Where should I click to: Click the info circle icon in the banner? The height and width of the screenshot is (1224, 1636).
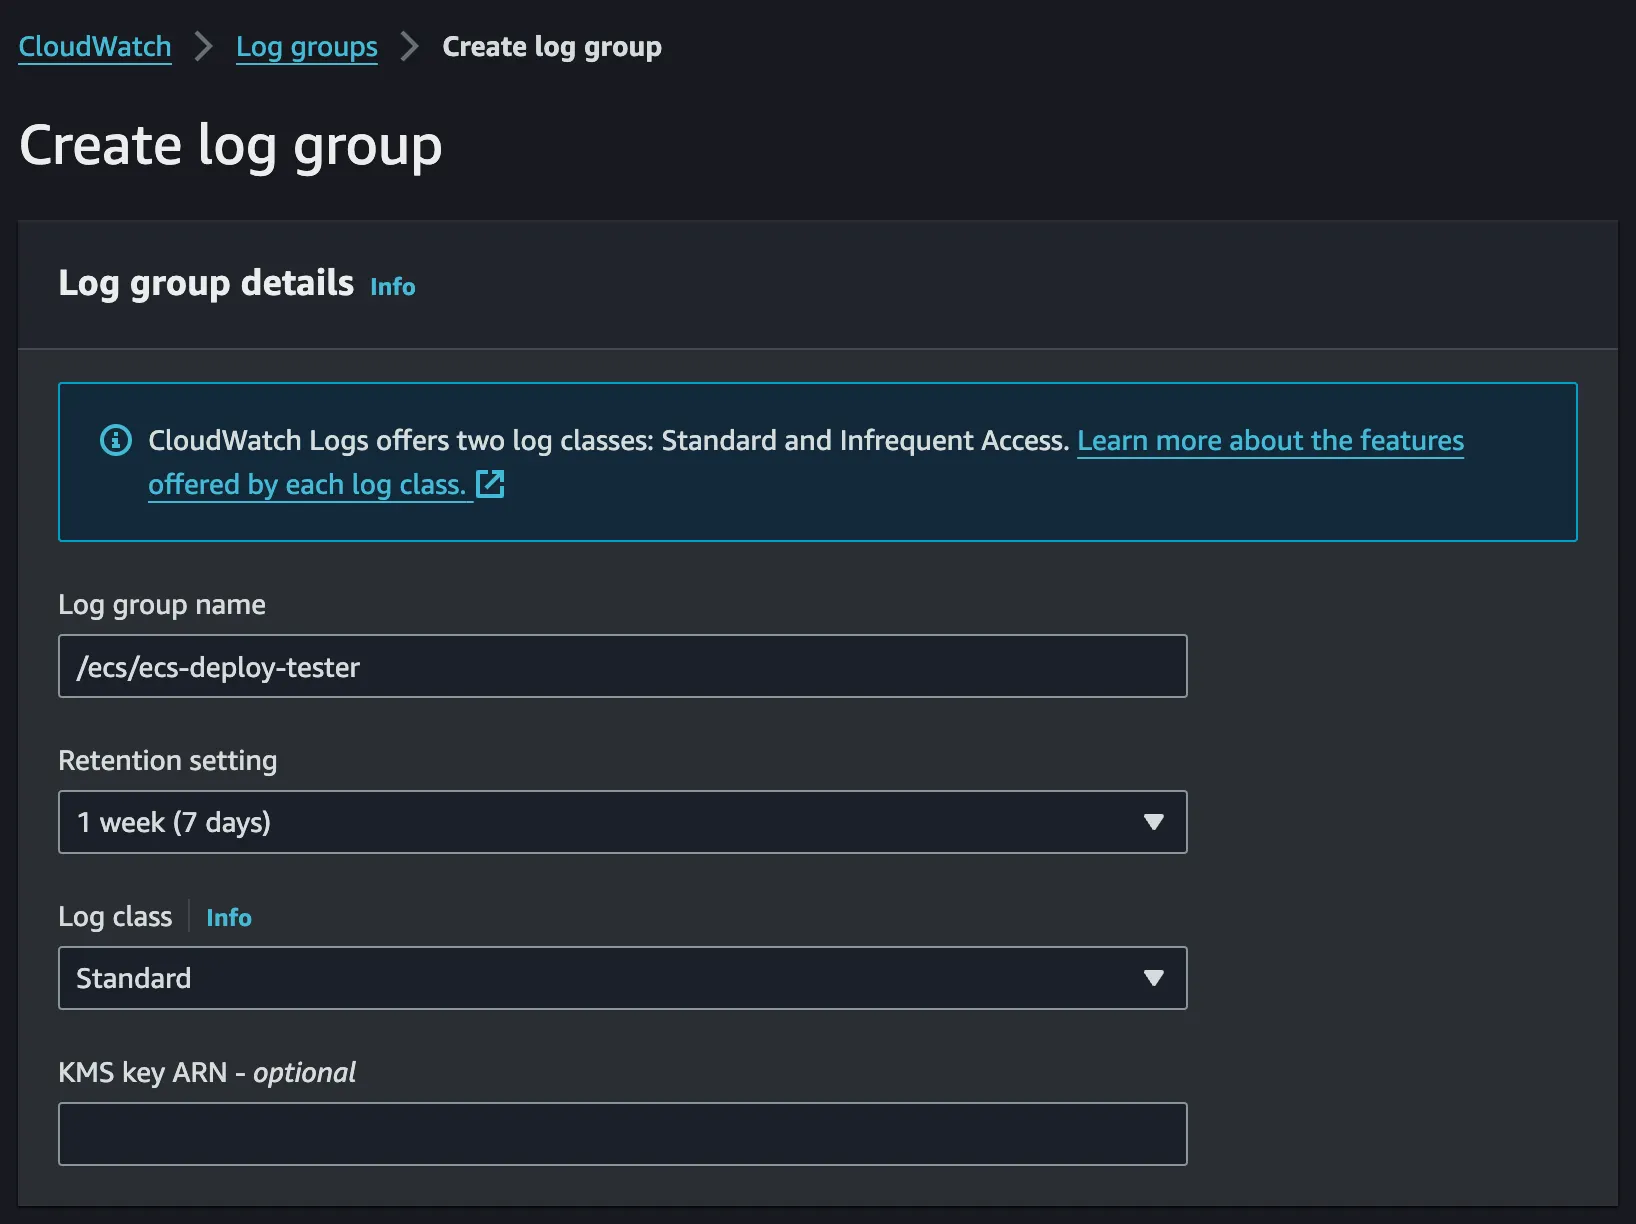coord(116,440)
